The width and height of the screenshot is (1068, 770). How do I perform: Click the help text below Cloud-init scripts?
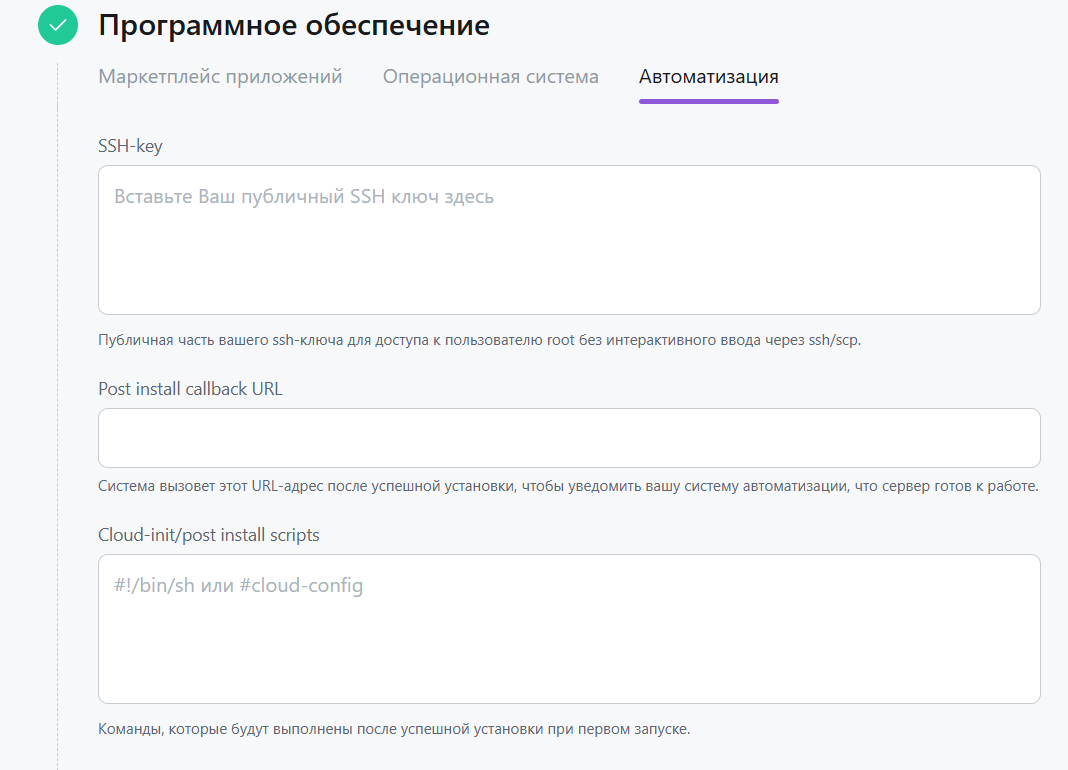click(x=394, y=728)
